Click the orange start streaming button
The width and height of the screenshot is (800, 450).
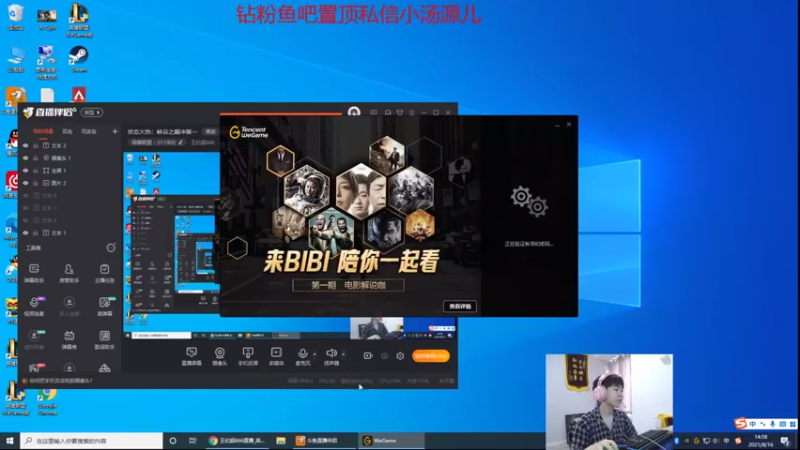click(431, 356)
